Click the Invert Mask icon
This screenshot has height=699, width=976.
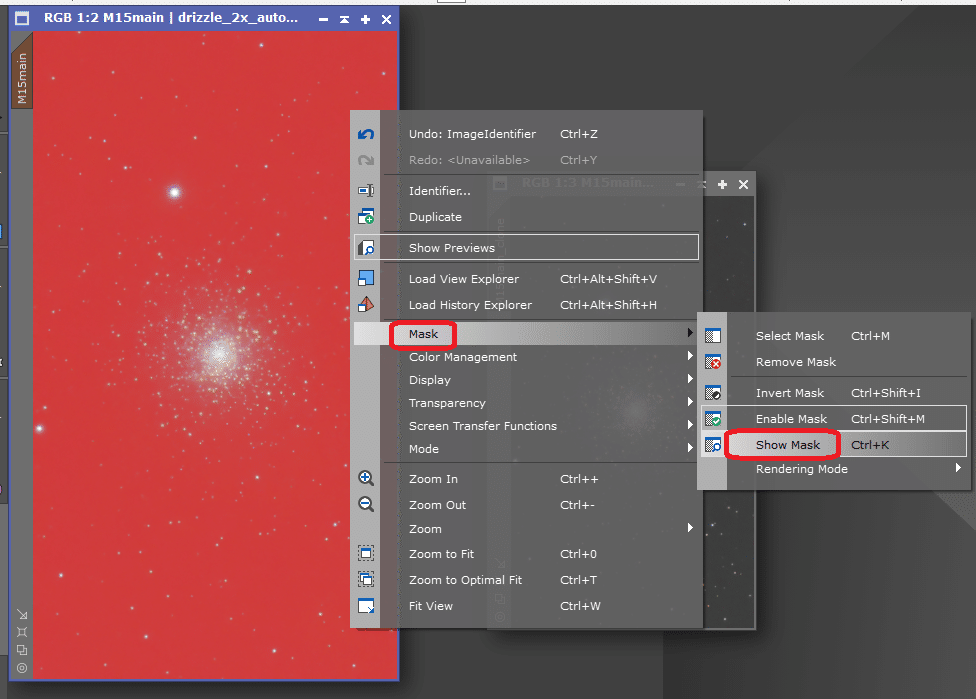pos(713,393)
